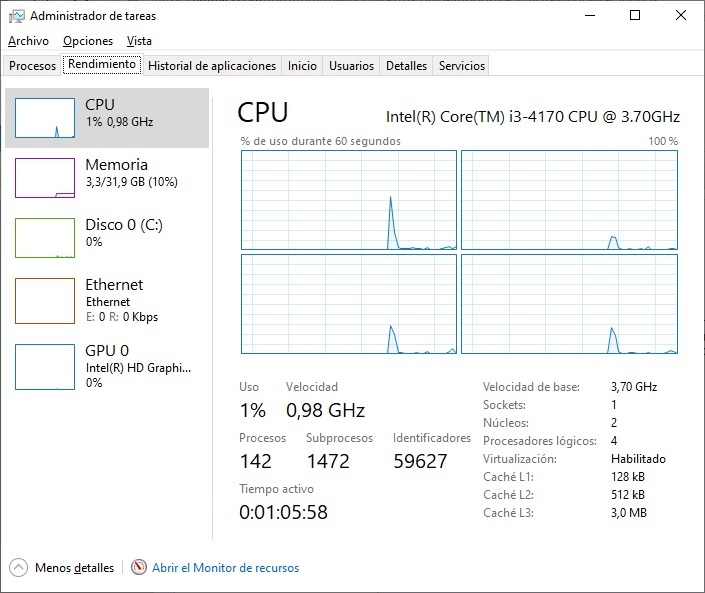
Task: Switch to the Historial de aplicaciones tab
Action: [x=212, y=66]
